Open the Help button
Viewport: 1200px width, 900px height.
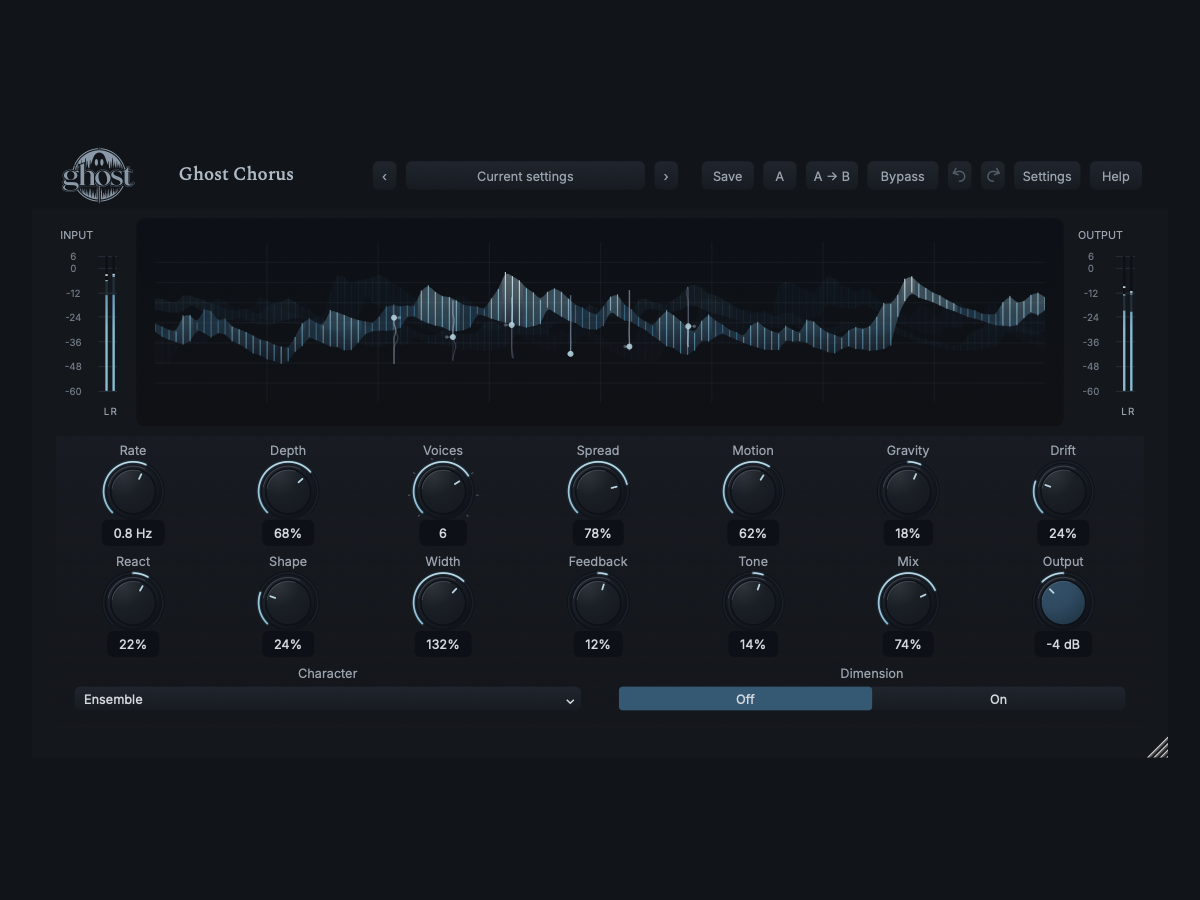1116,176
